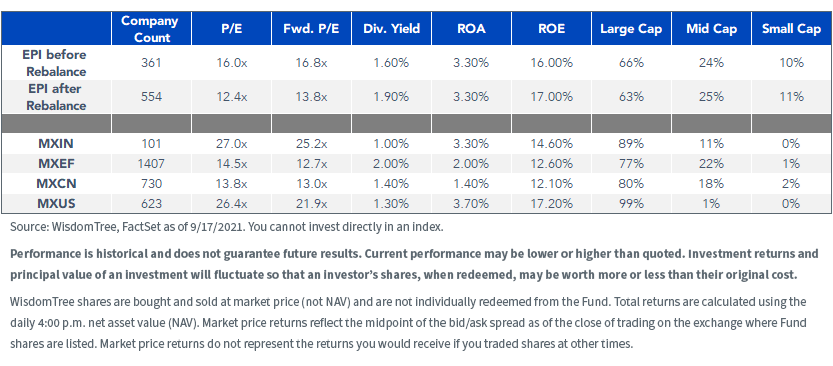
Task: Click the 17.20% ROE cell
Action: tap(551, 203)
